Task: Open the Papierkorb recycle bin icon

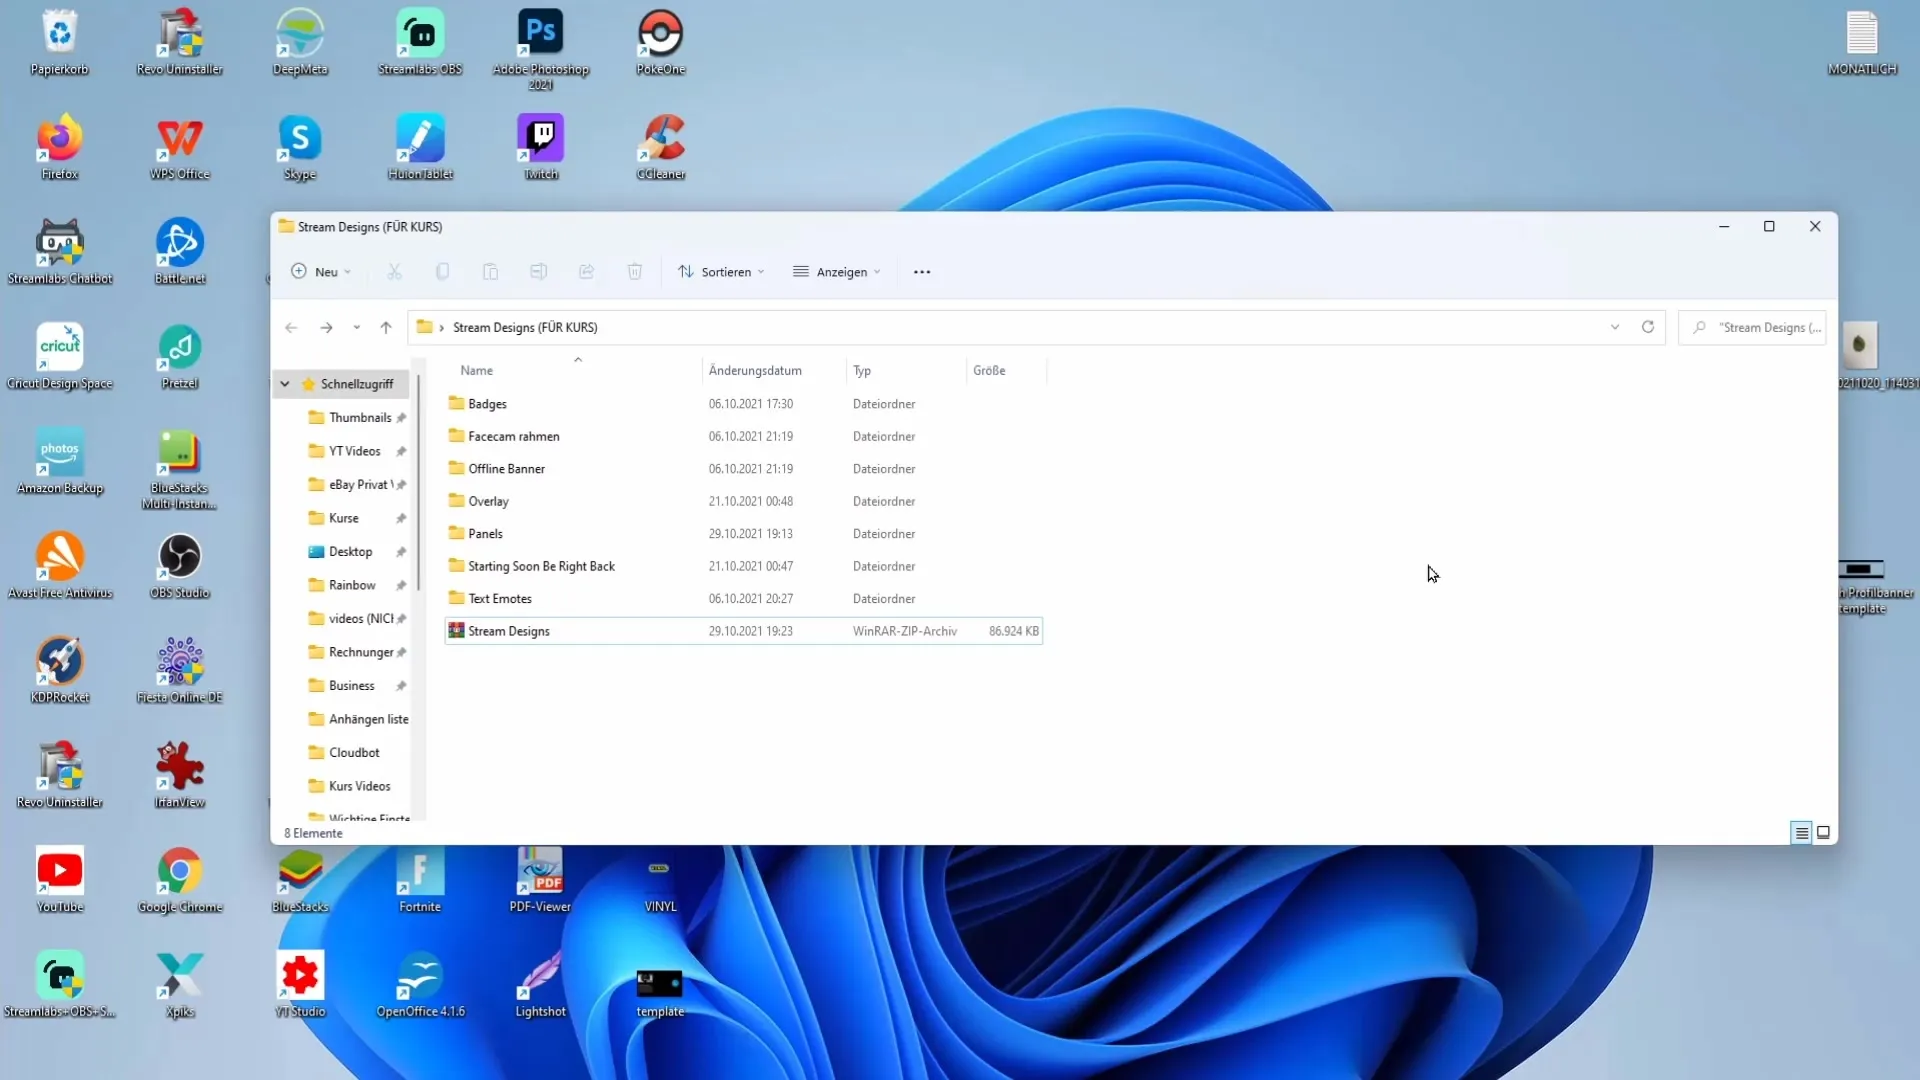Action: pyautogui.click(x=60, y=42)
